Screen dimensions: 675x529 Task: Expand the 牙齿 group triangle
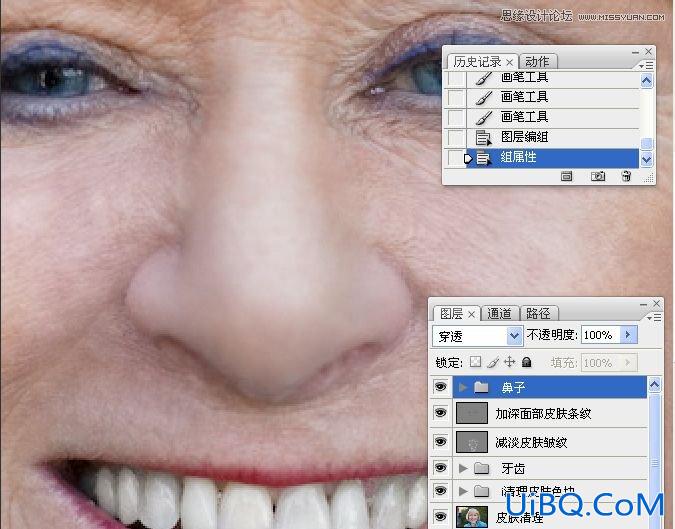point(463,468)
